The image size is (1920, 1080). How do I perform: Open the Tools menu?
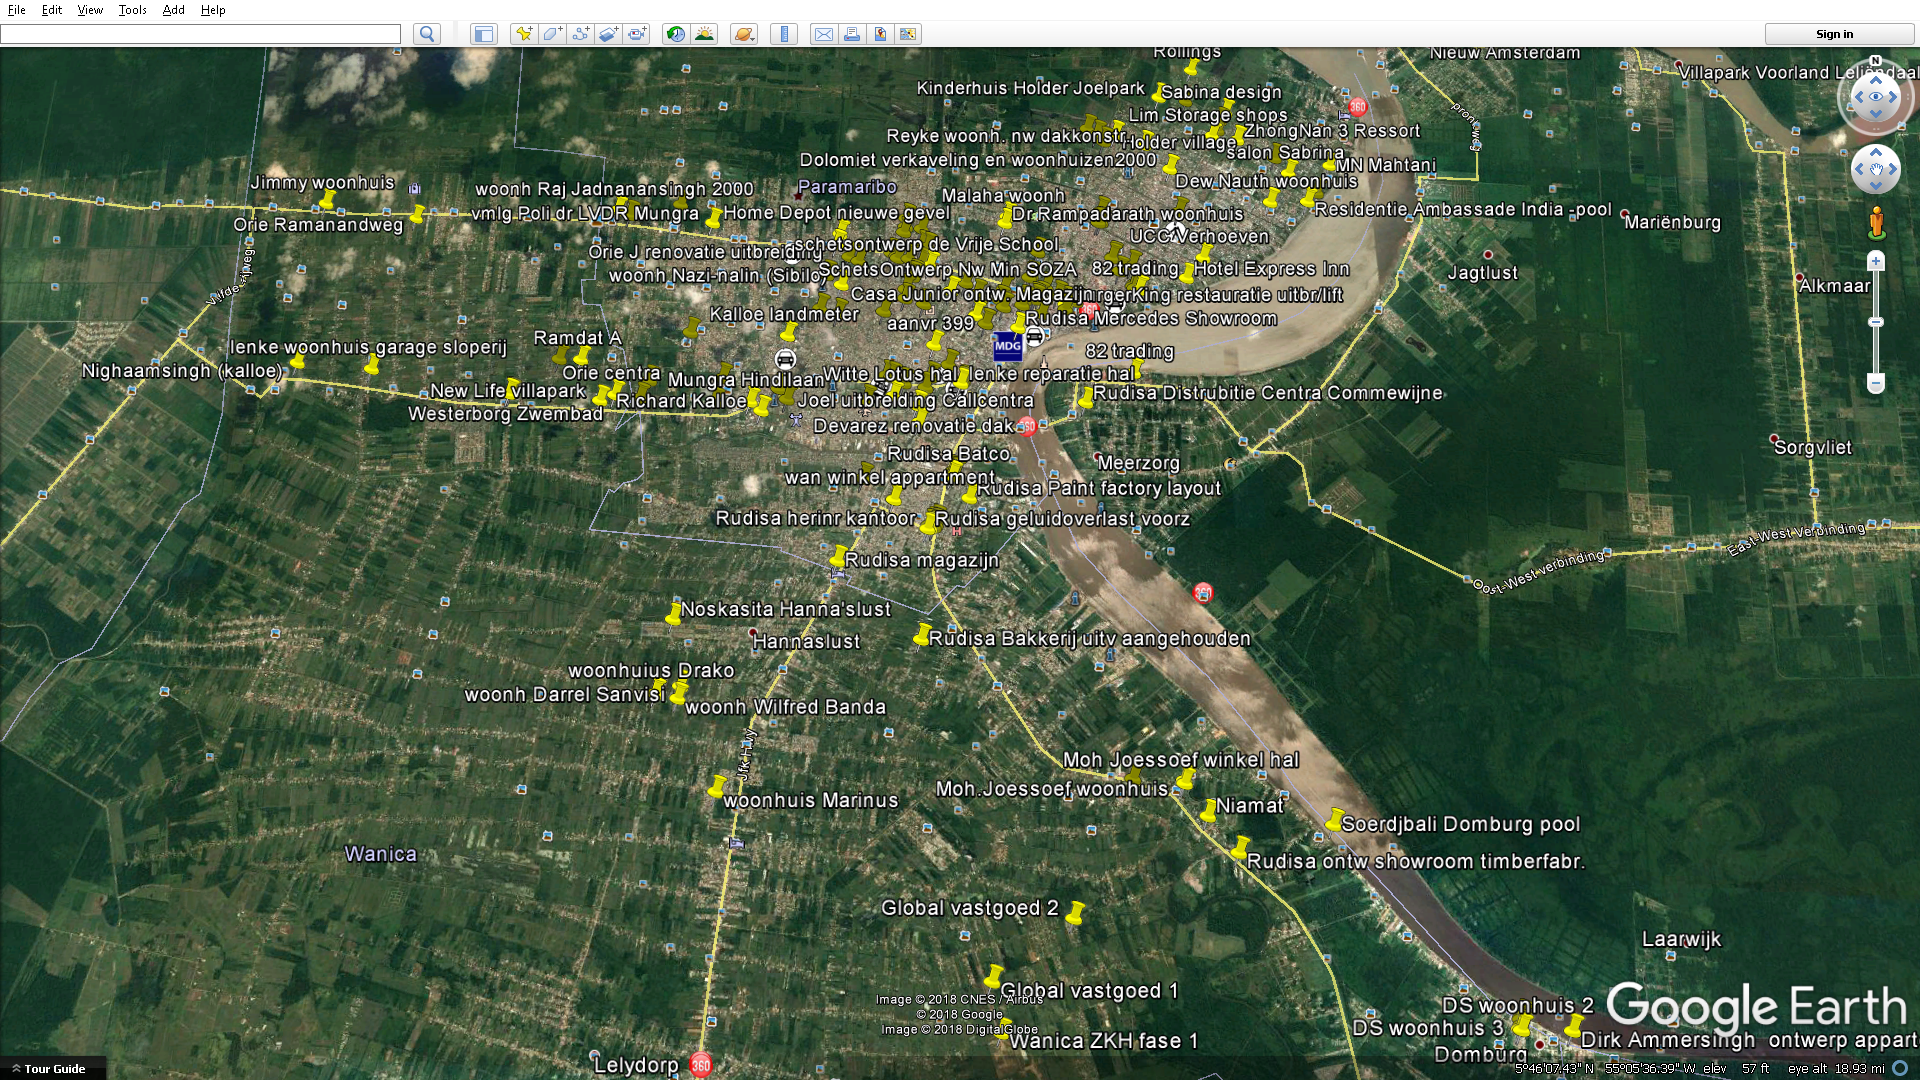132,10
